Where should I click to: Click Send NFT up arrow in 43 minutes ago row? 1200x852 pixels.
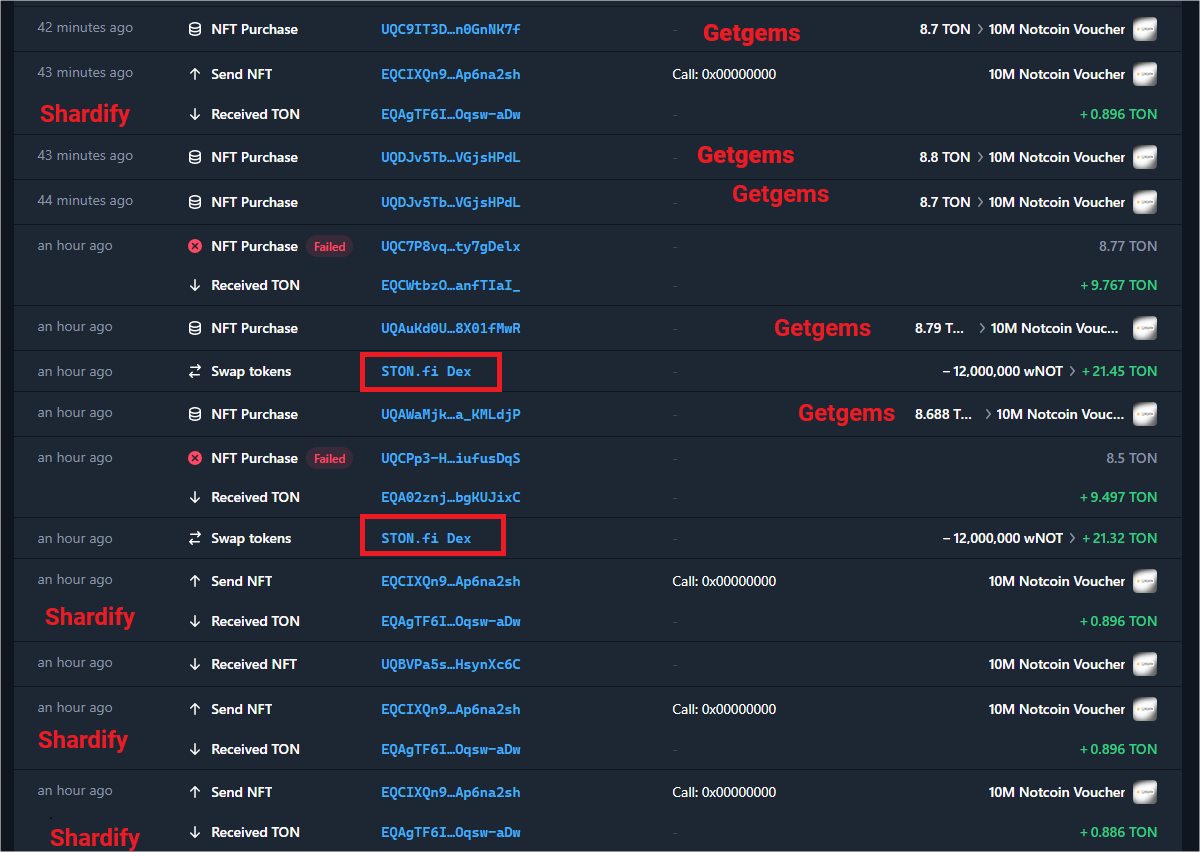coord(195,74)
